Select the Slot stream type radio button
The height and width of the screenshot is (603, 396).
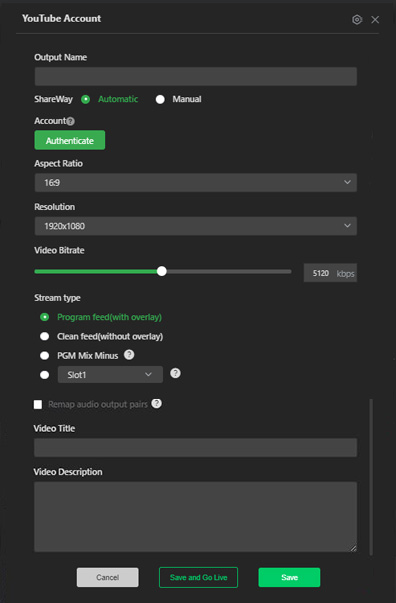(45, 375)
